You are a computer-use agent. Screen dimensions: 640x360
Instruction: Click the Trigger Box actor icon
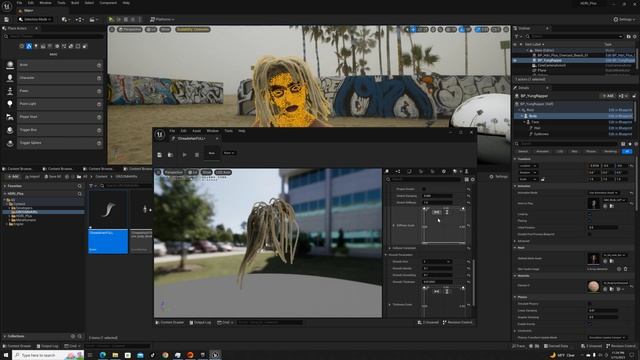coord(10,130)
